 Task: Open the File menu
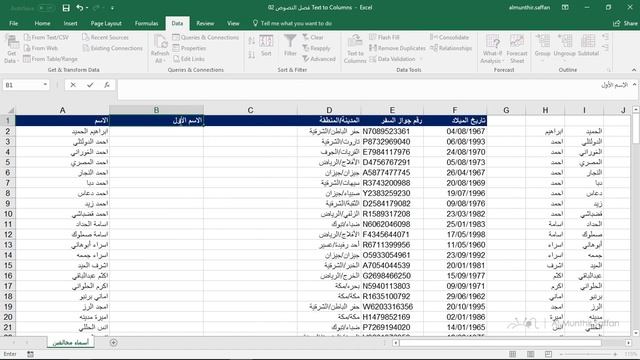coord(13,23)
